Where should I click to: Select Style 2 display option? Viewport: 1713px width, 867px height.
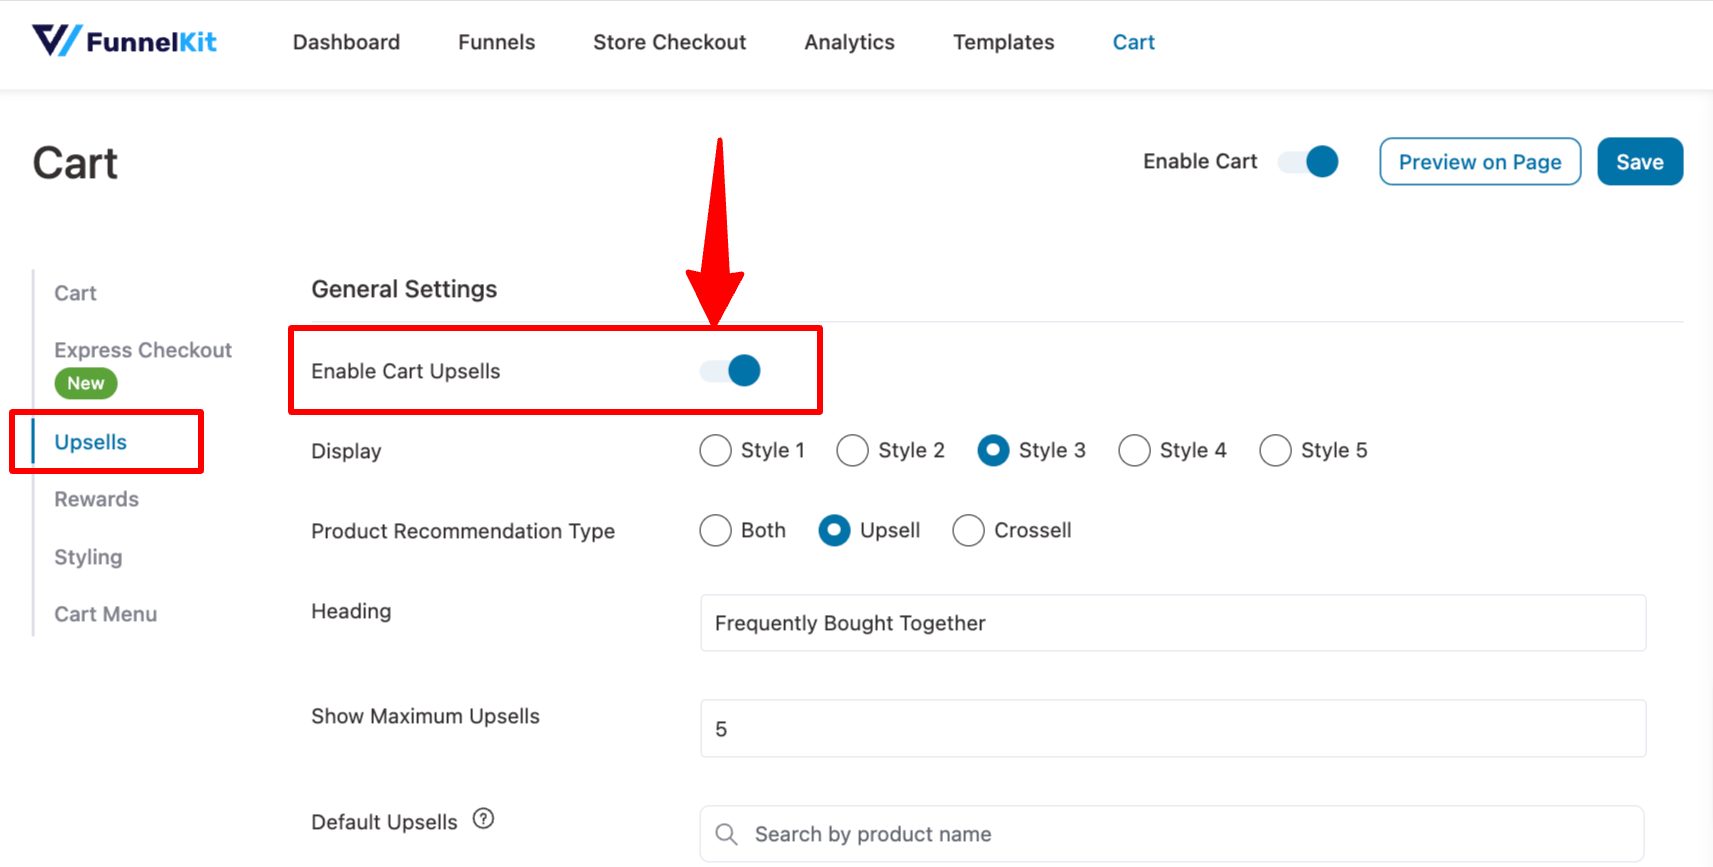point(852,450)
